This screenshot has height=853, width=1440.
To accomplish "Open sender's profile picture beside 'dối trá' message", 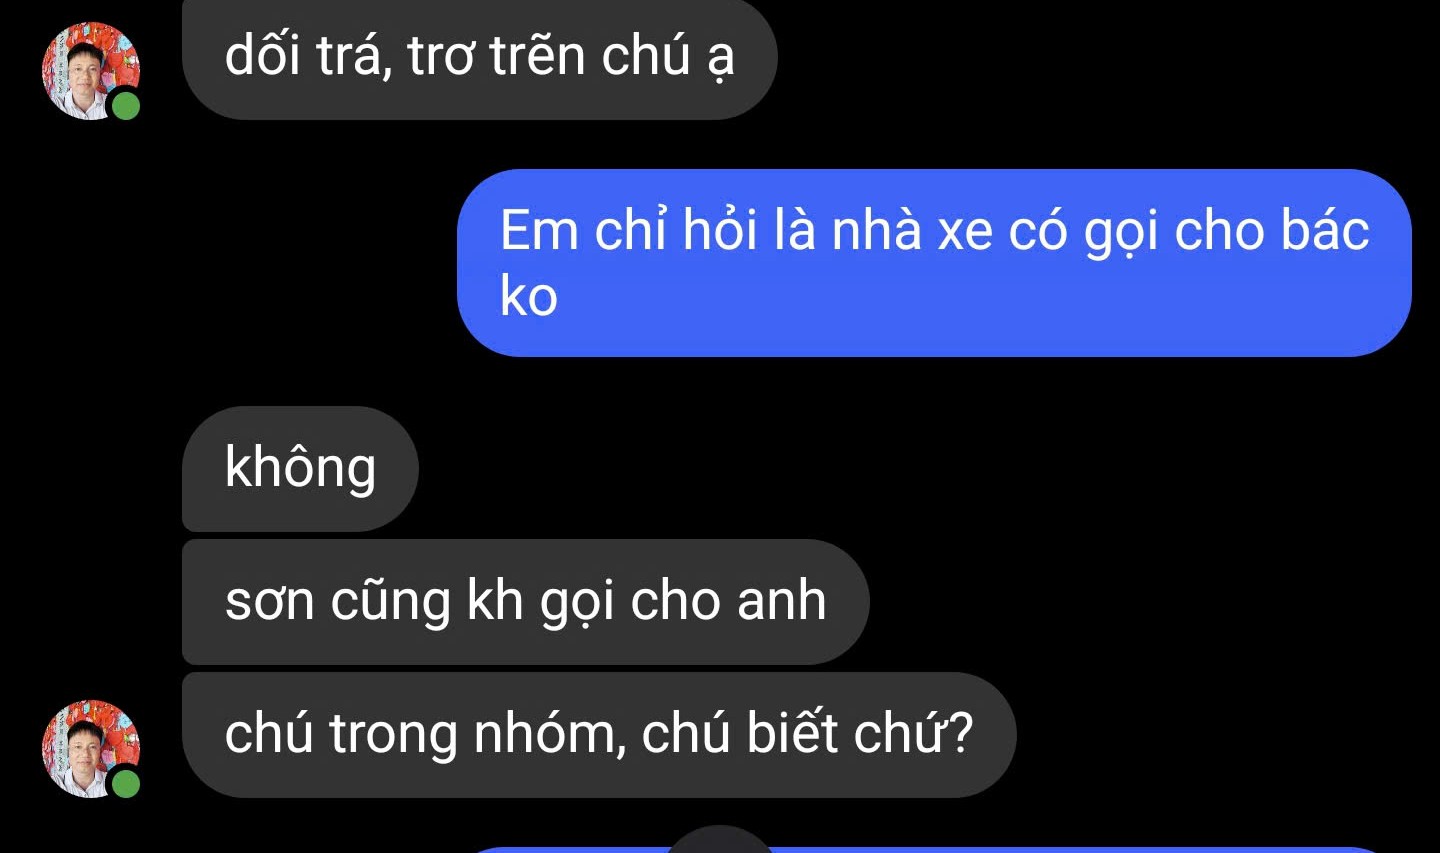I will coord(91,71).
